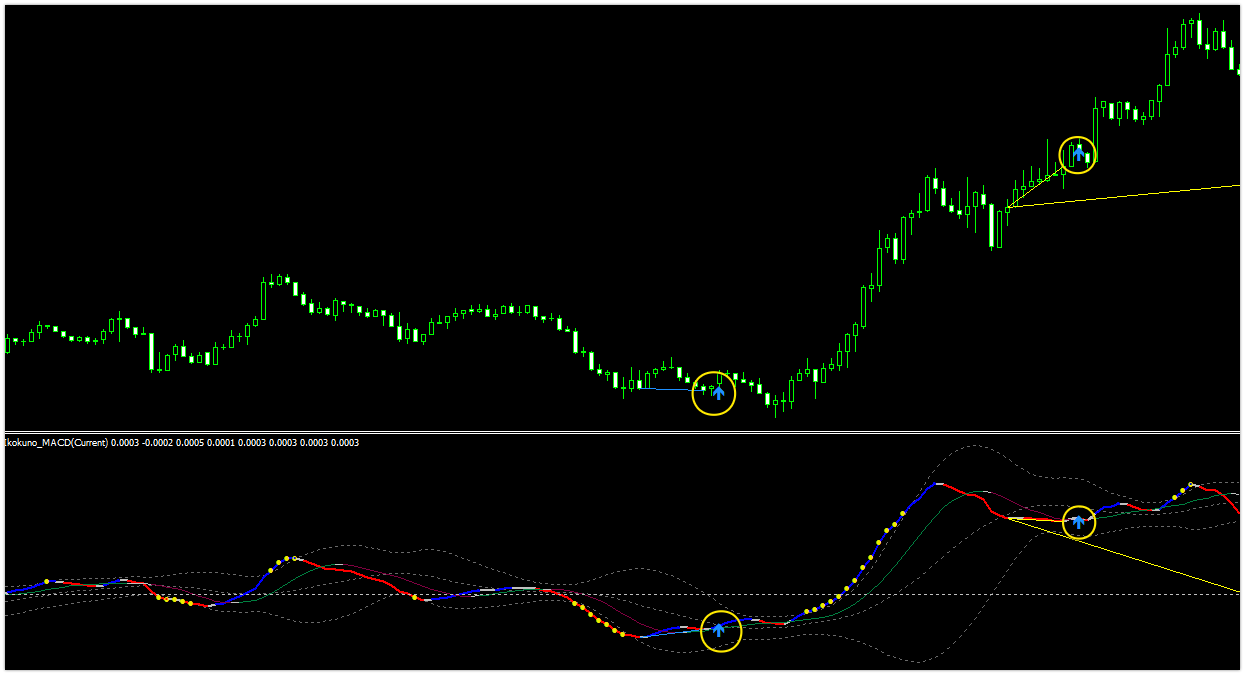Select the blue up arrow at the MACD line's low
This screenshot has height=675, width=1245.
718,629
